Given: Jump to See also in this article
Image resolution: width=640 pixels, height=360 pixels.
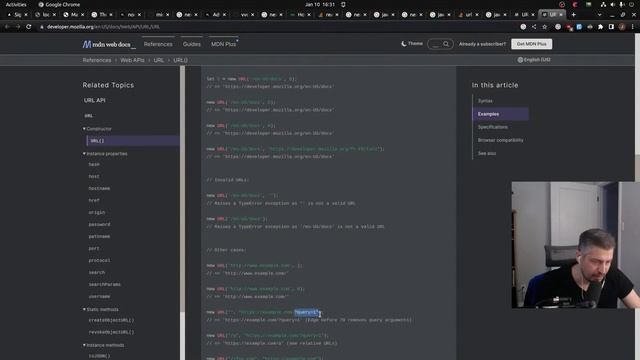Looking at the screenshot, I should [x=487, y=153].
